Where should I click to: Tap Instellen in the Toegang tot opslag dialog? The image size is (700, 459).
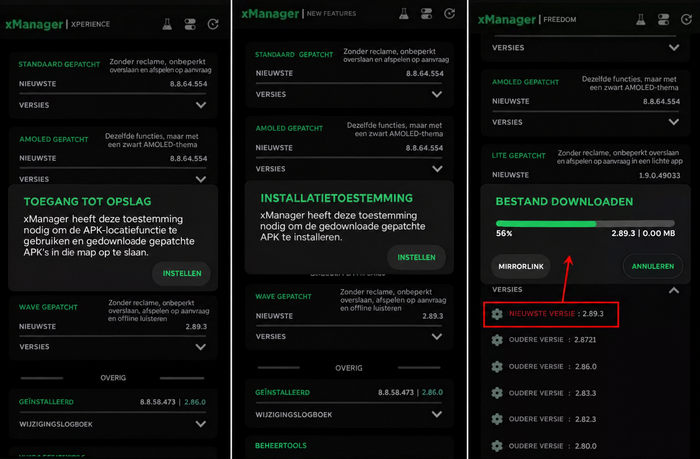pyautogui.click(x=182, y=273)
